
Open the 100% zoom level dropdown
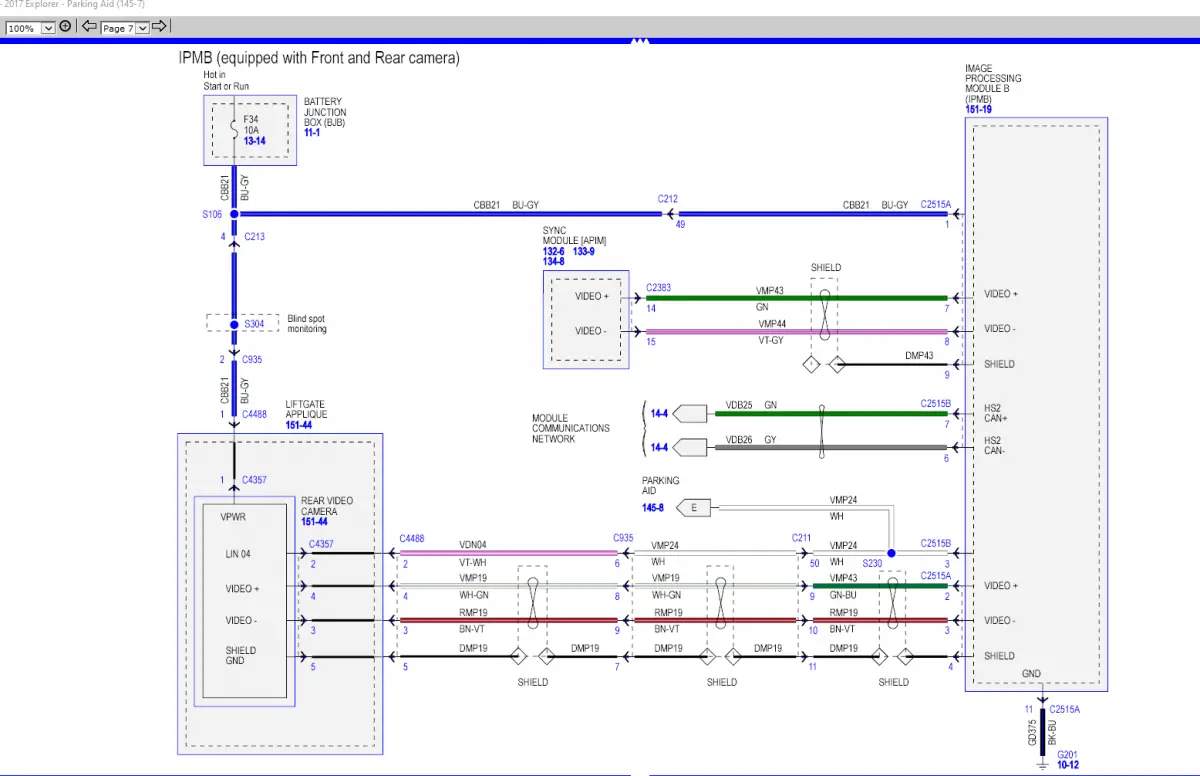point(30,28)
